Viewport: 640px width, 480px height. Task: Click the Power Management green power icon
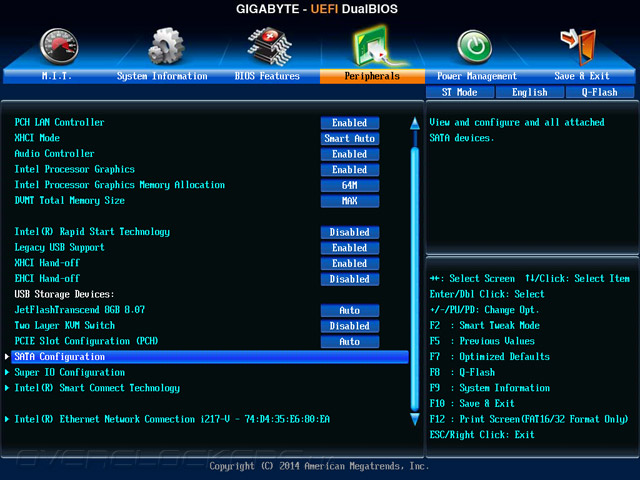[474, 47]
